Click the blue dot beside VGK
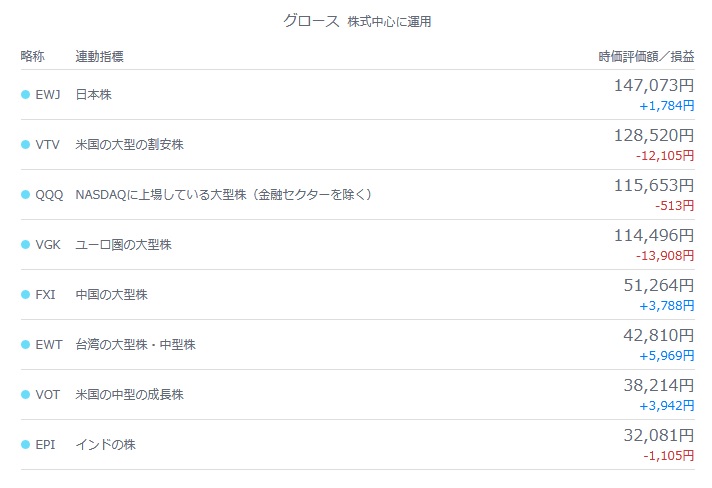This screenshot has width=712, height=488. click(25, 244)
